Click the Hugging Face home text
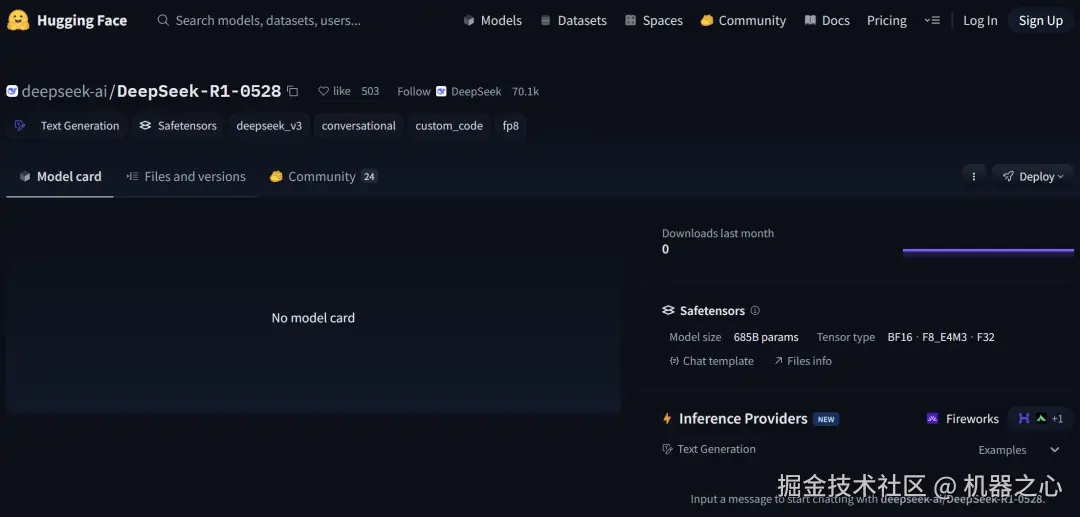 [x=82, y=21]
